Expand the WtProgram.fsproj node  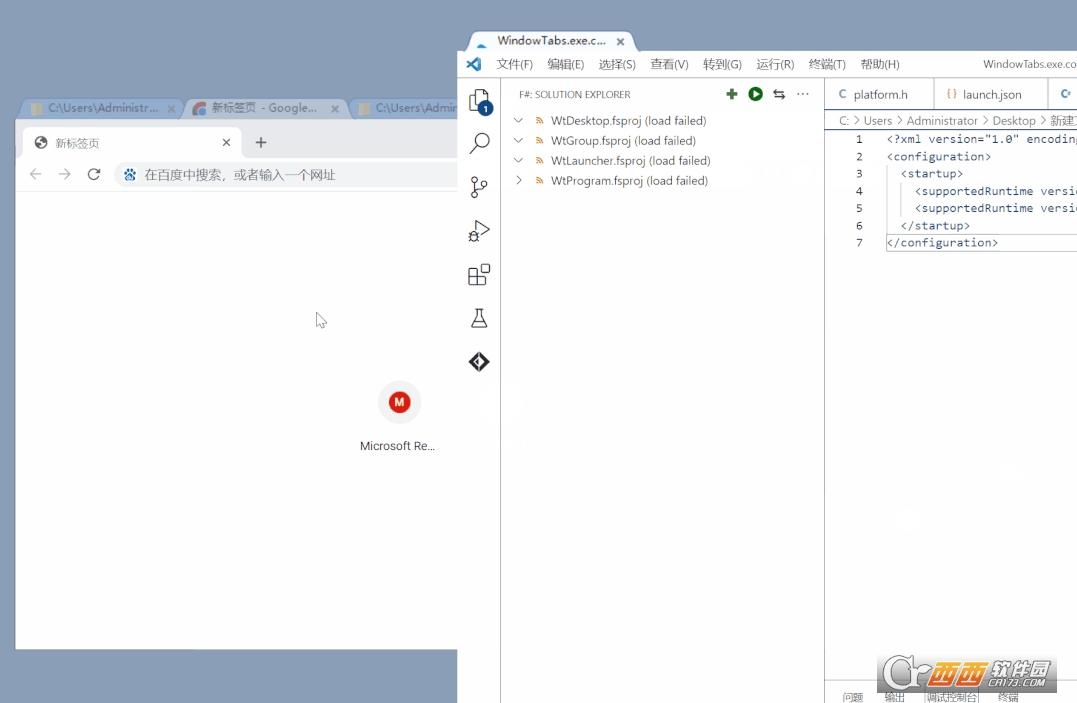coord(519,180)
